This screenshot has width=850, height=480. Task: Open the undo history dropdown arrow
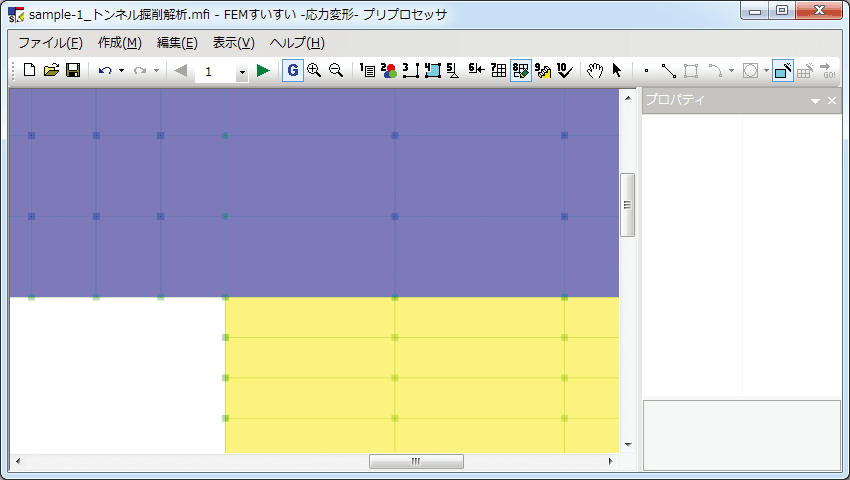click(x=121, y=71)
